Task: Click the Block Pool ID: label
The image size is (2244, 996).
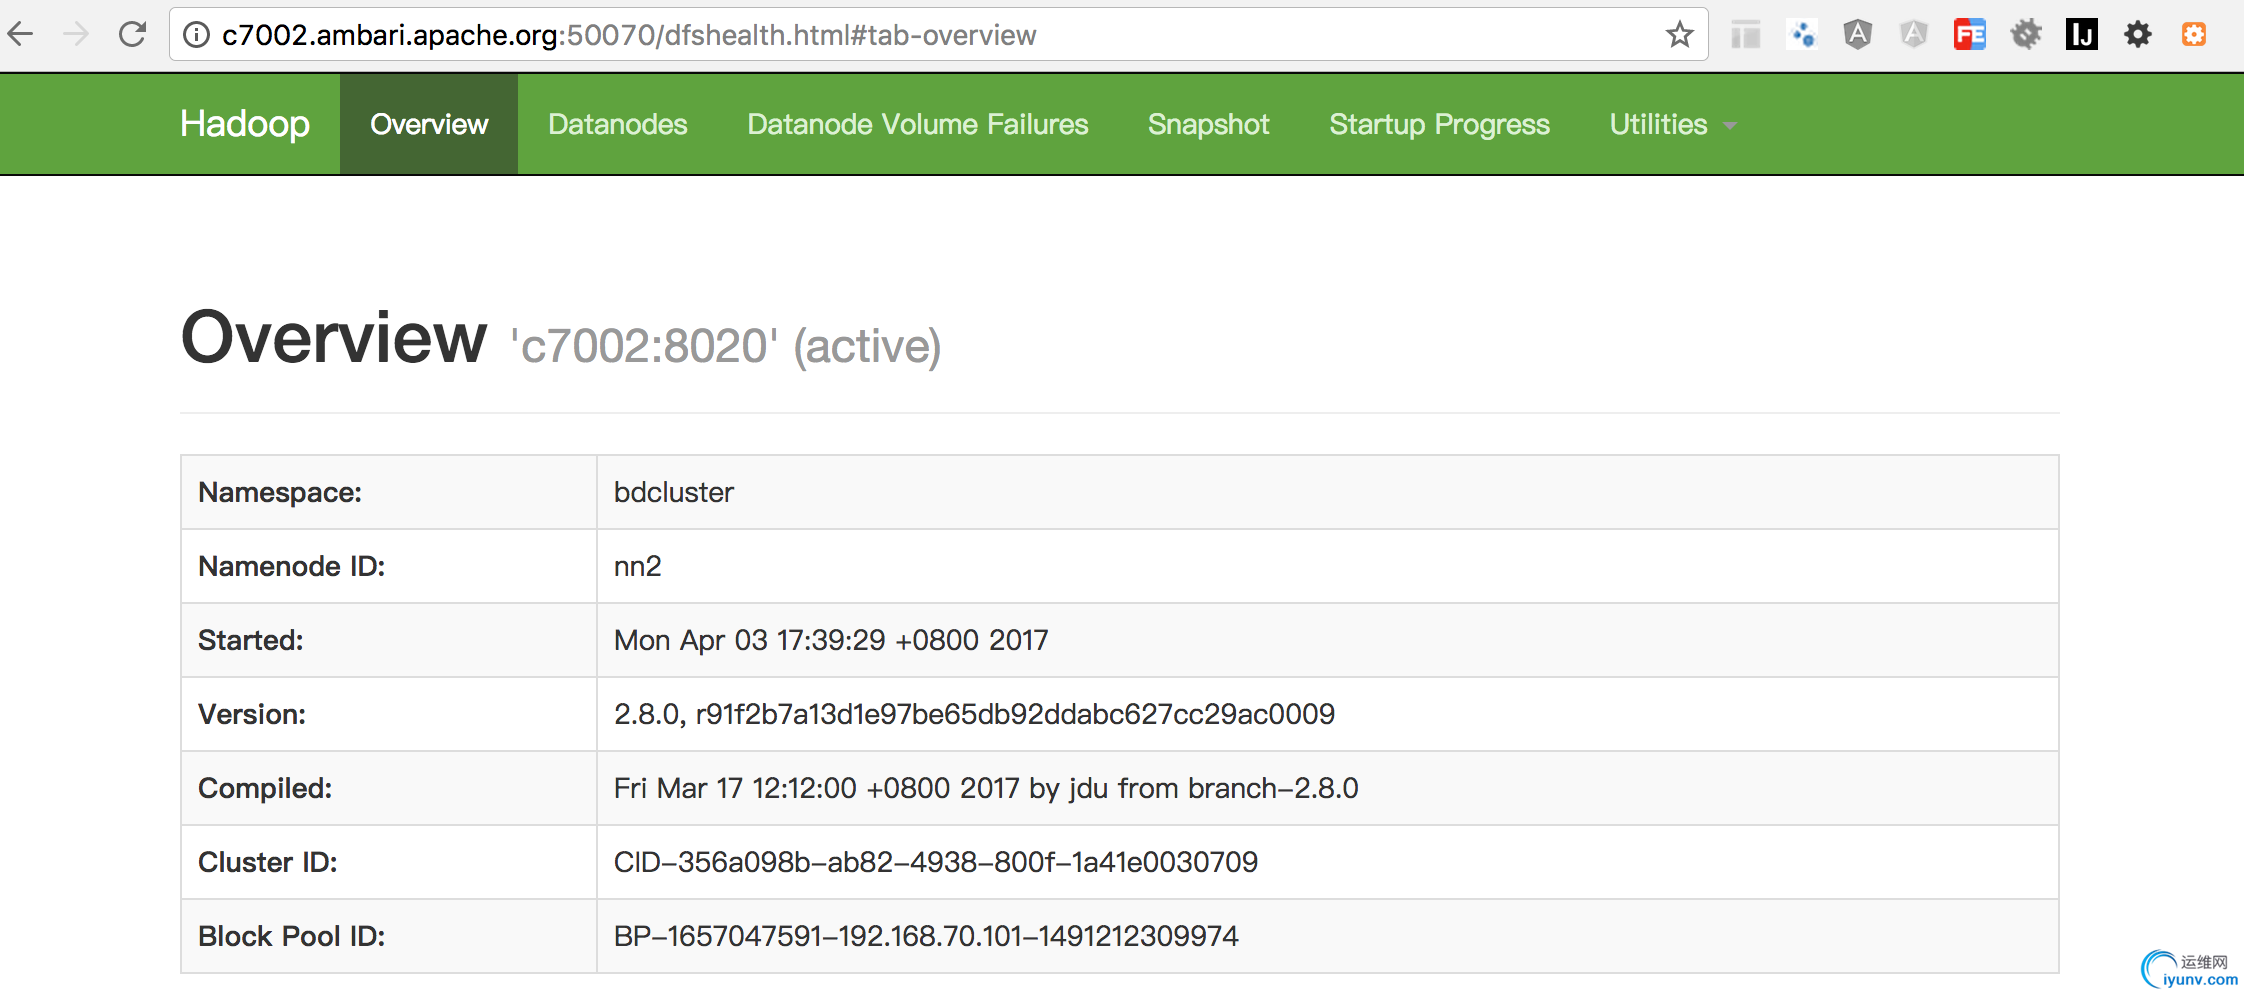Action: point(291,936)
